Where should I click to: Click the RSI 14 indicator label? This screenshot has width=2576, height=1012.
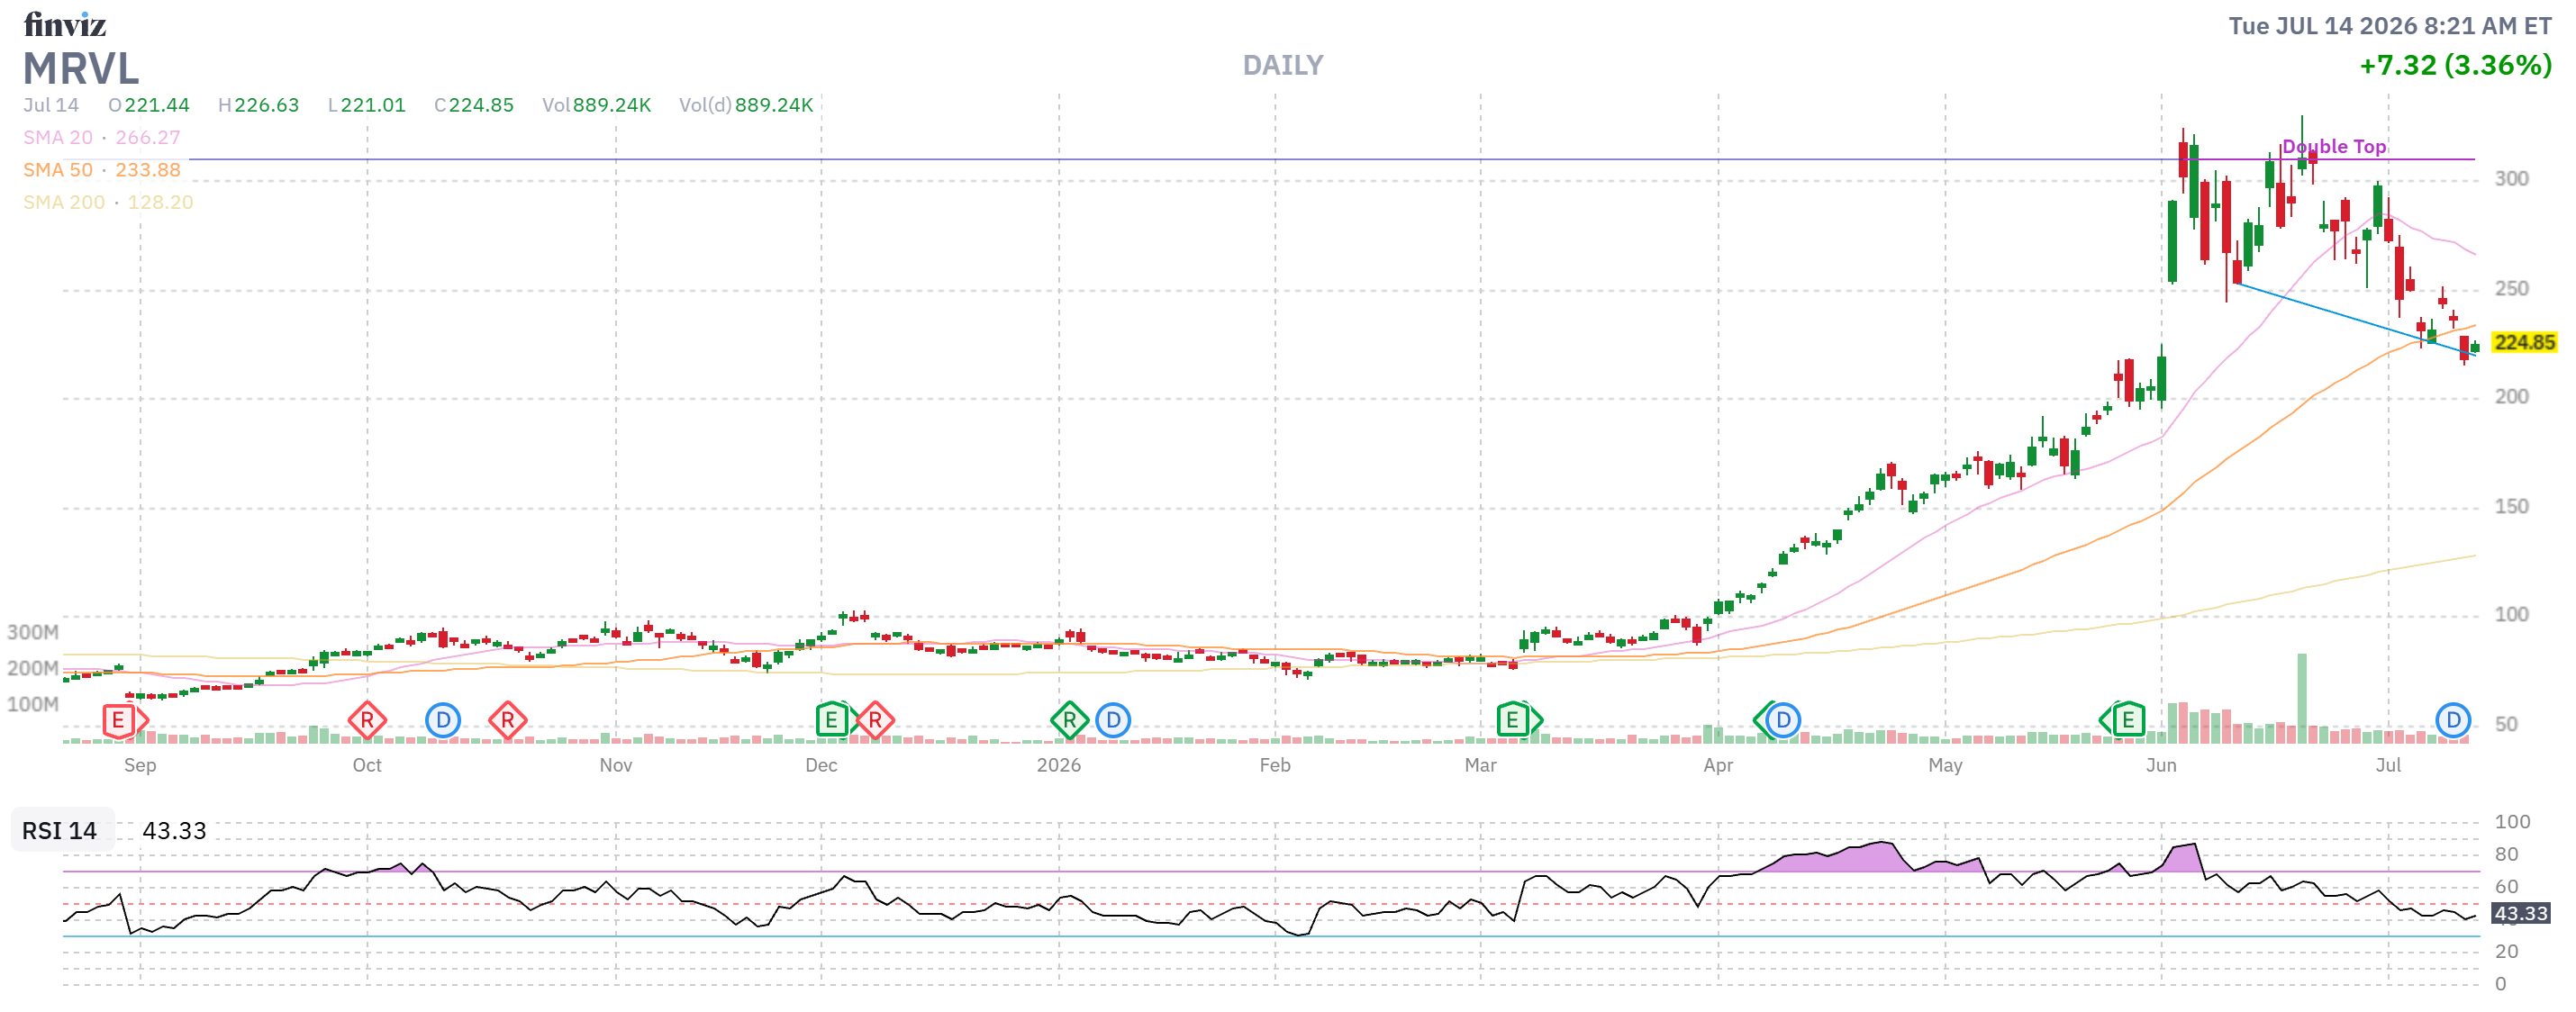(x=60, y=831)
